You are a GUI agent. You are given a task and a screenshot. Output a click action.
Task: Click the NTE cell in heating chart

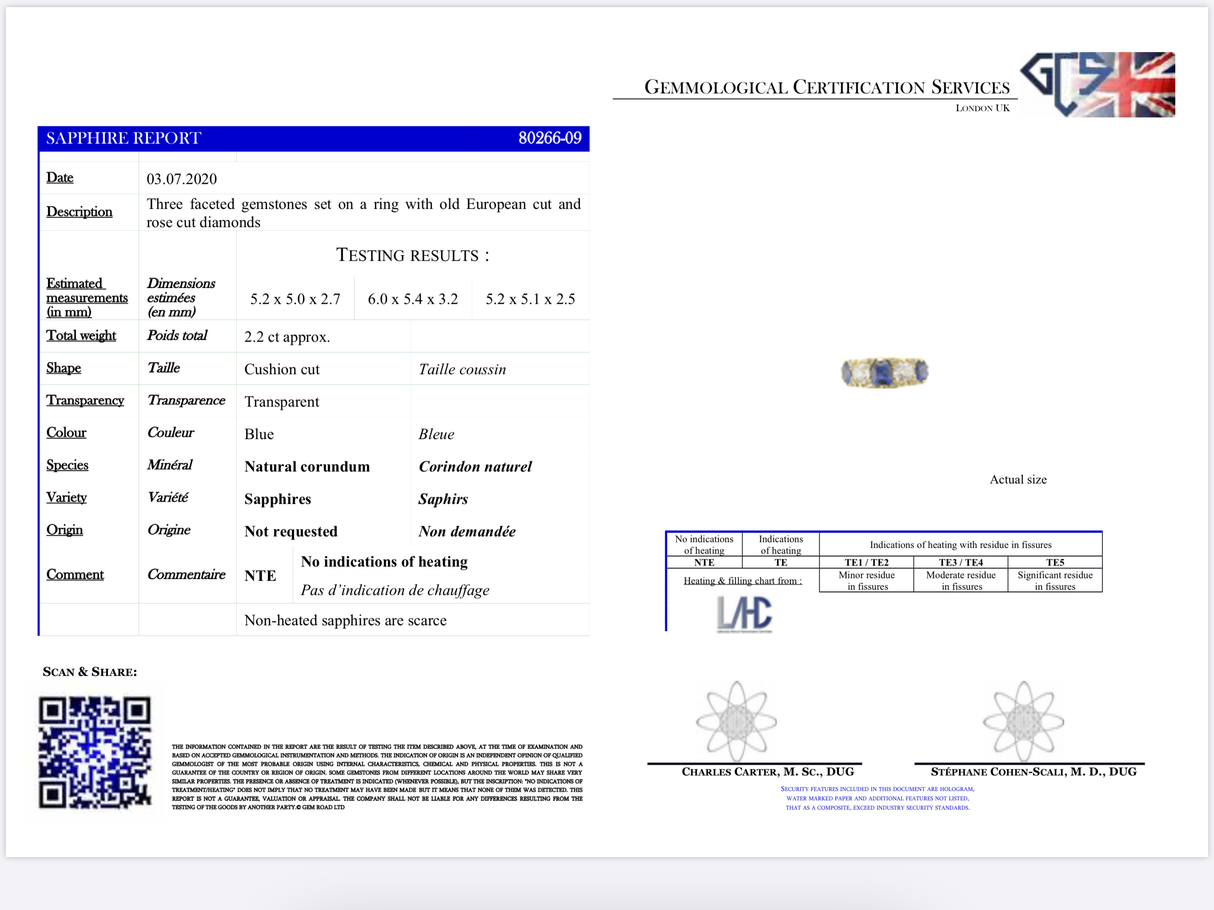click(x=704, y=562)
